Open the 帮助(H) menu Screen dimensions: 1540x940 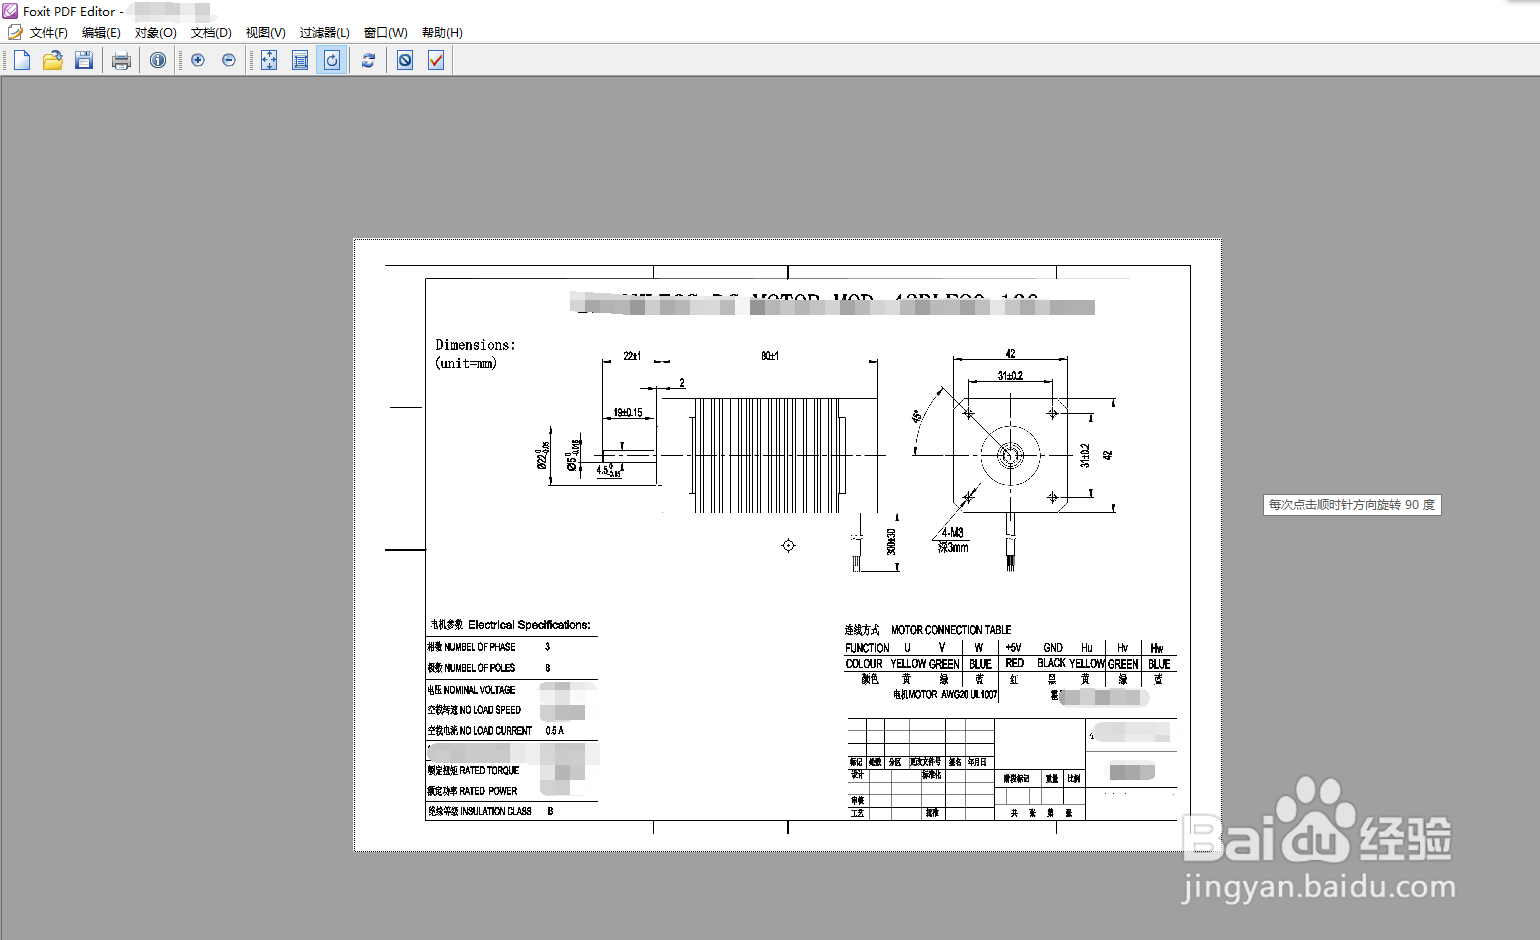[x=442, y=33]
